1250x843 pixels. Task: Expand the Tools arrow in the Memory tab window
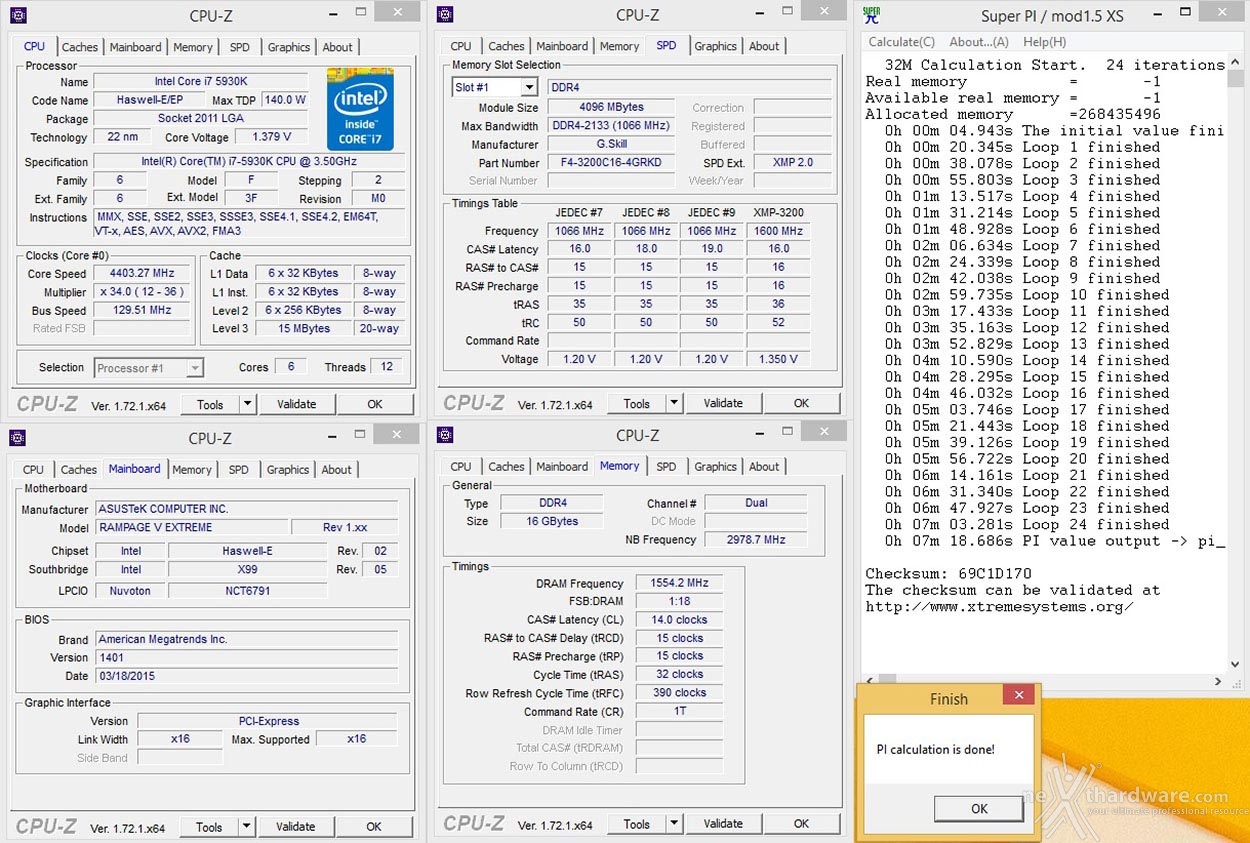click(x=674, y=824)
